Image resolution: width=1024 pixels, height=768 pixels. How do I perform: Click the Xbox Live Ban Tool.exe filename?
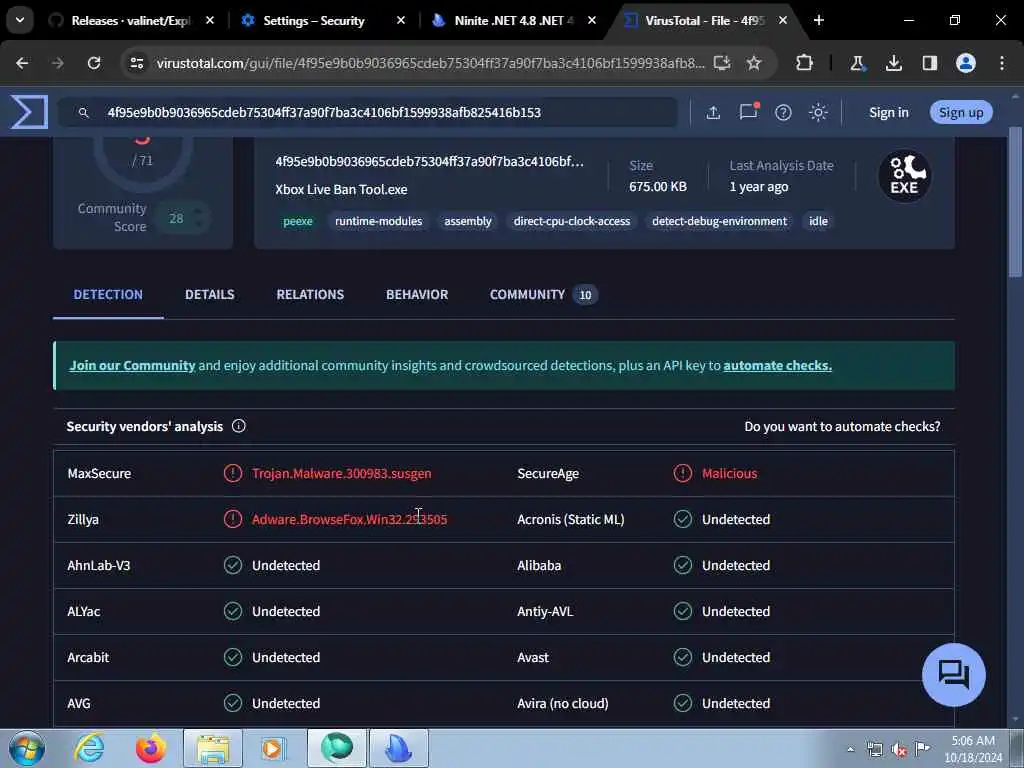pyautogui.click(x=341, y=189)
